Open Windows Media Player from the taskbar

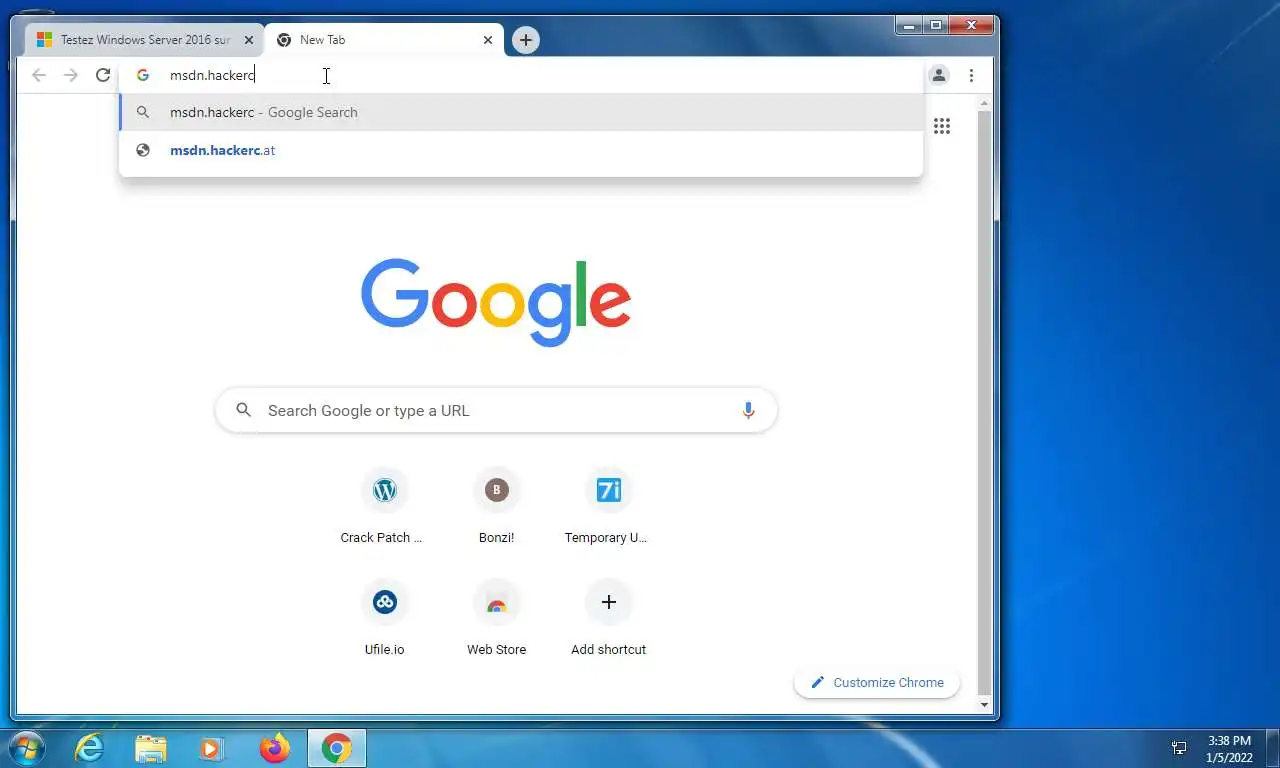tap(212, 748)
